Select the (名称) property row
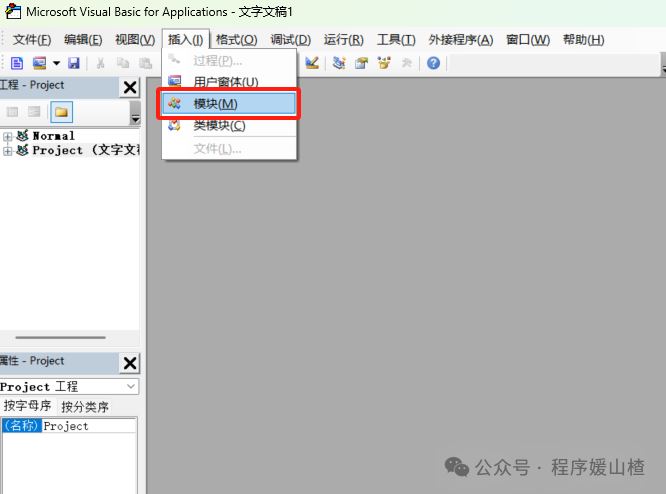 click(69, 426)
